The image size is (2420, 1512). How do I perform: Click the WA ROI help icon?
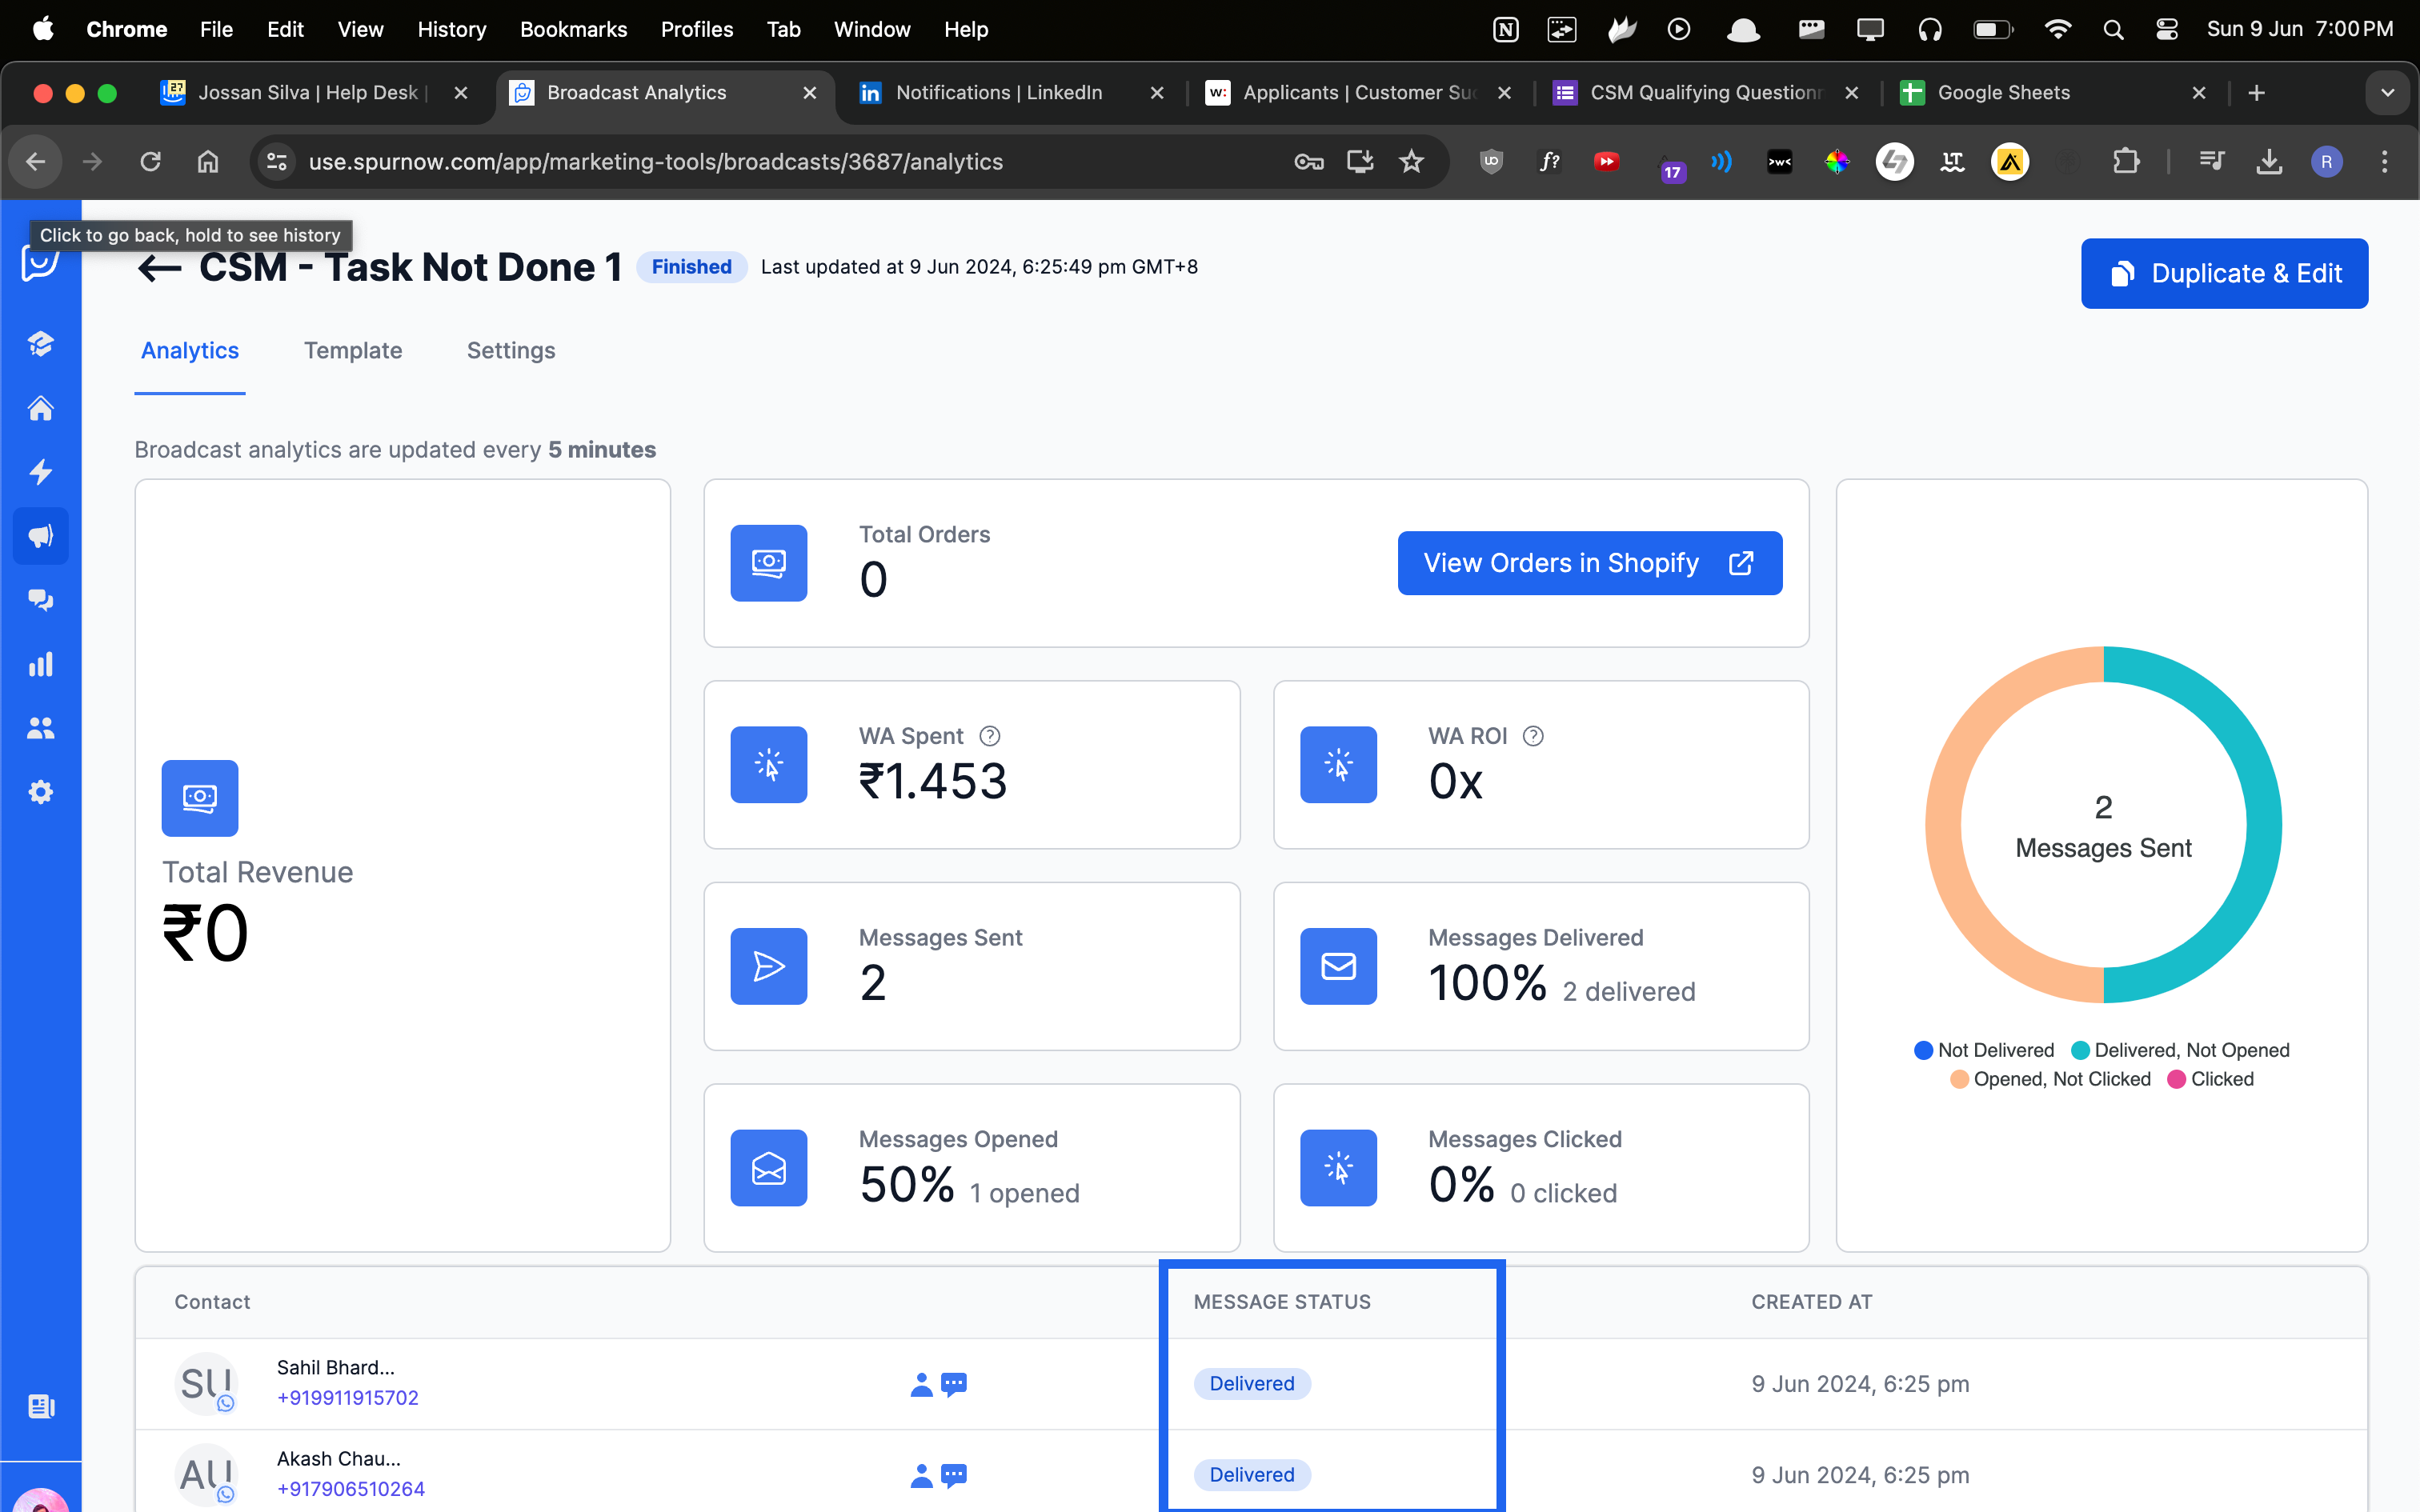point(1533,736)
